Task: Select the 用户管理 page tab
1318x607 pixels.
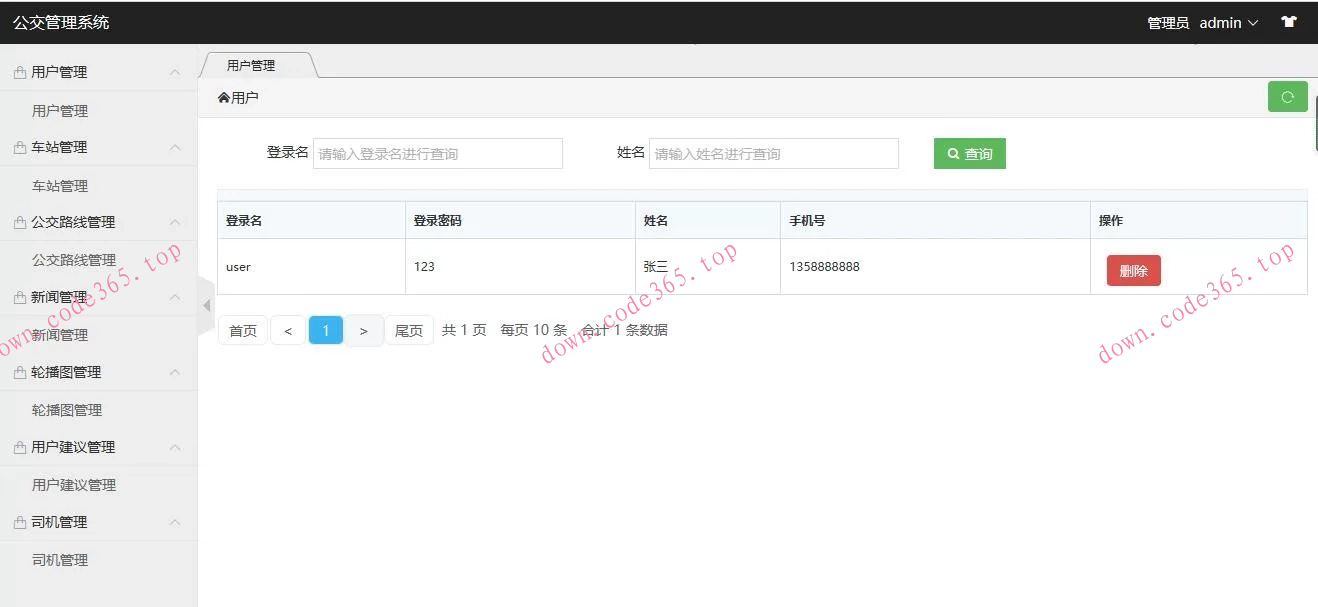Action: [251, 66]
